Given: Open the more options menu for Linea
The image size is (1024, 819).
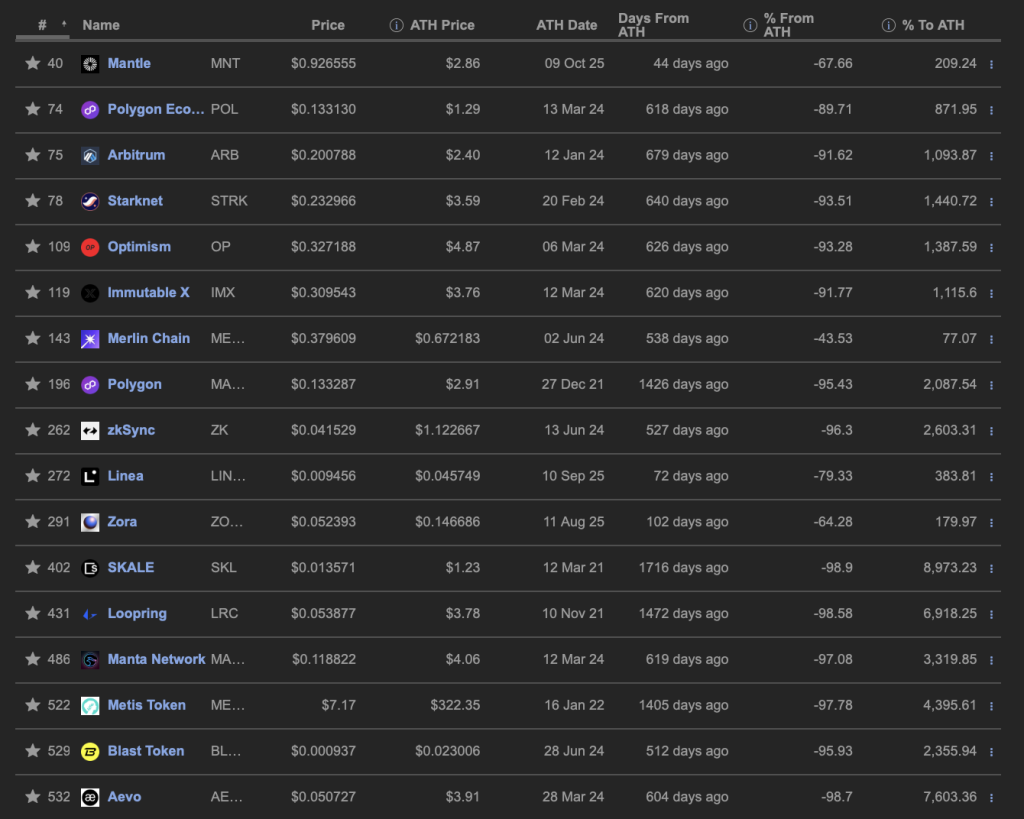Looking at the screenshot, I should (991, 477).
